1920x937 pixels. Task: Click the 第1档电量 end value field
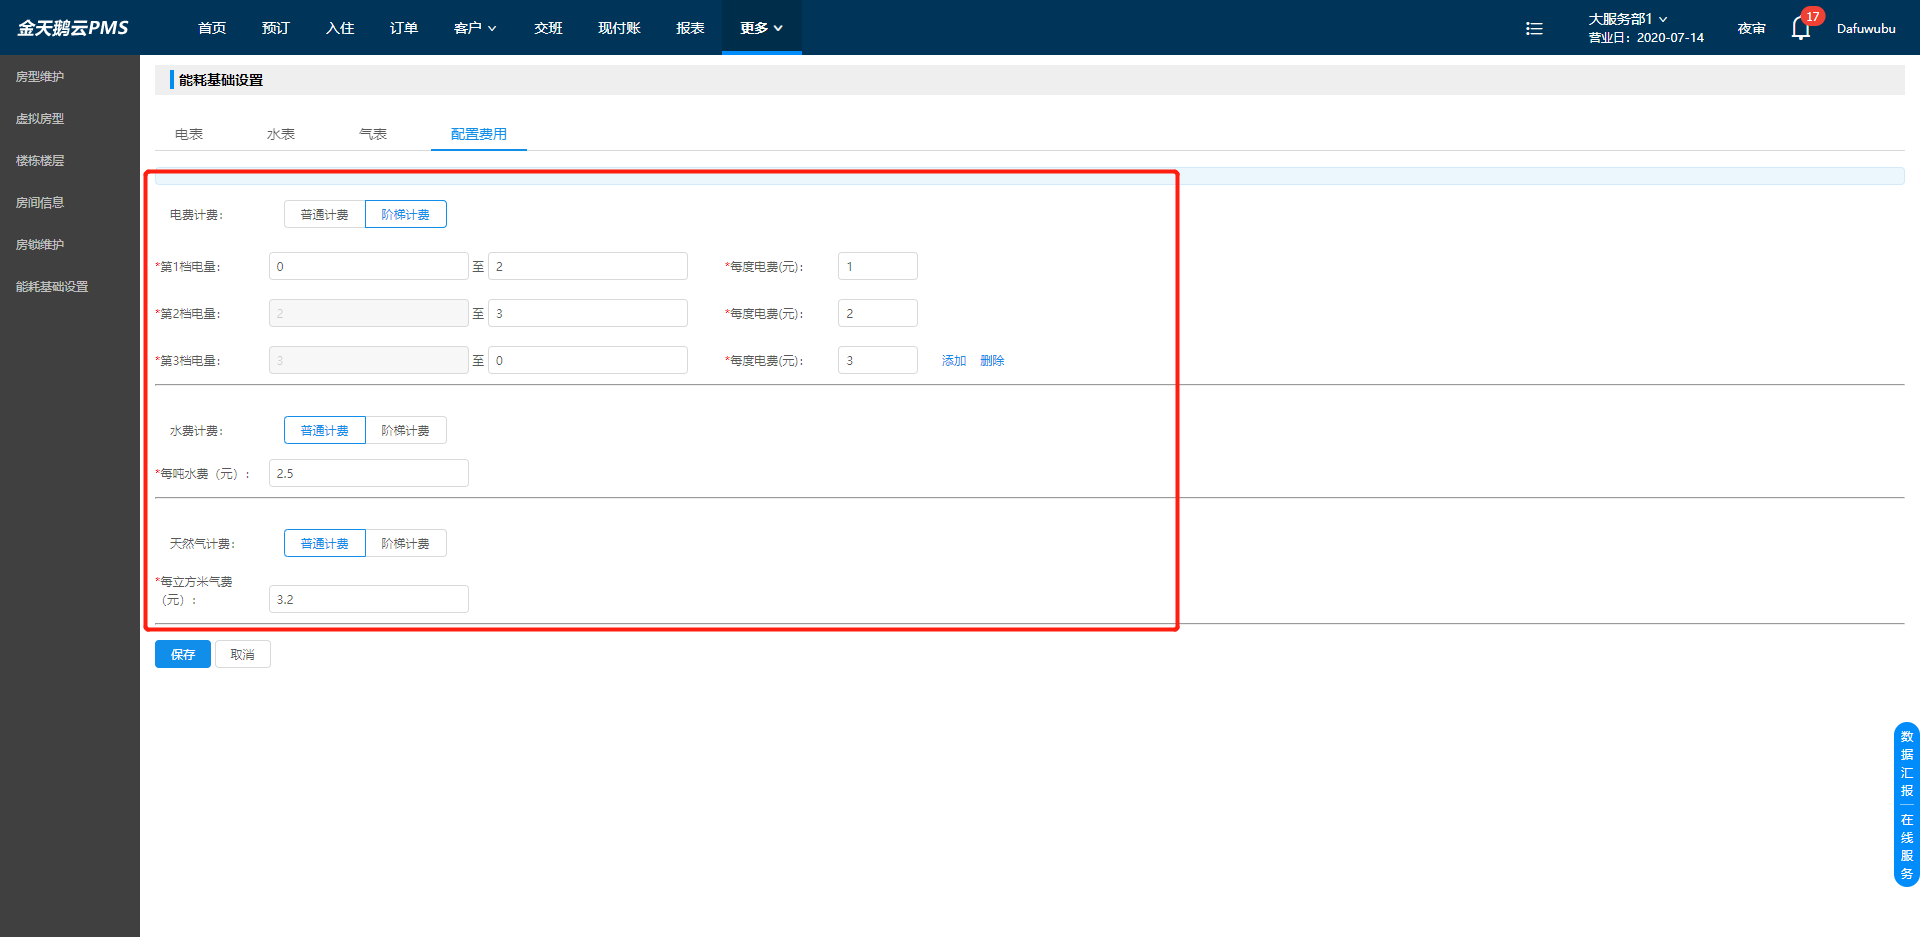588,266
